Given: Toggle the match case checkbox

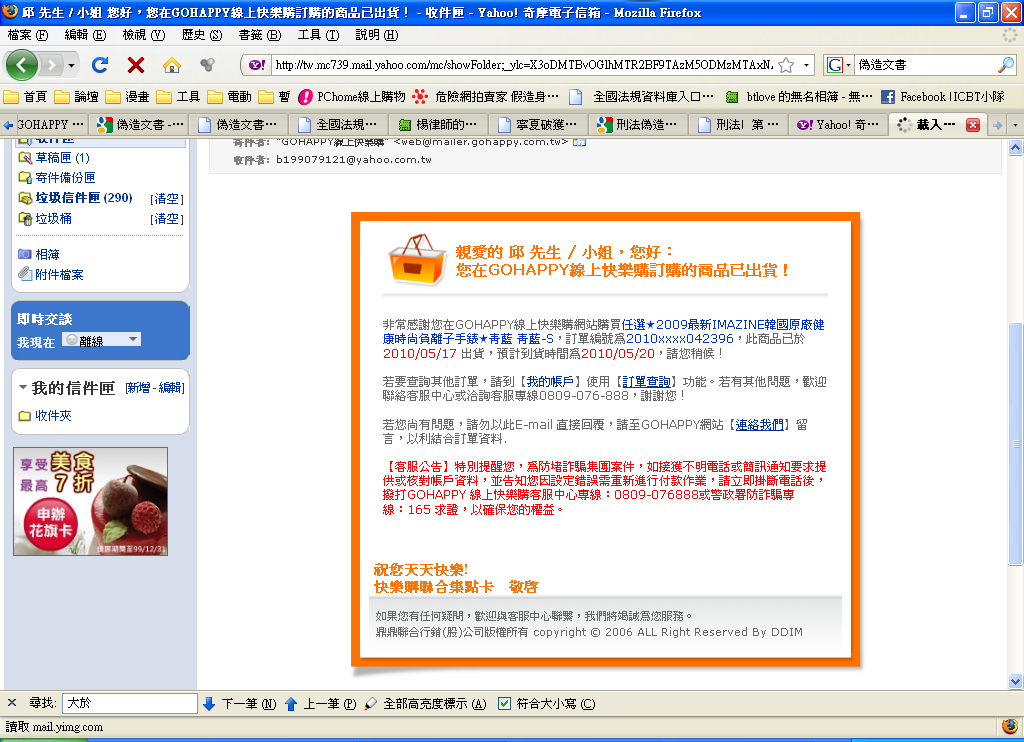Looking at the screenshot, I should 504,704.
